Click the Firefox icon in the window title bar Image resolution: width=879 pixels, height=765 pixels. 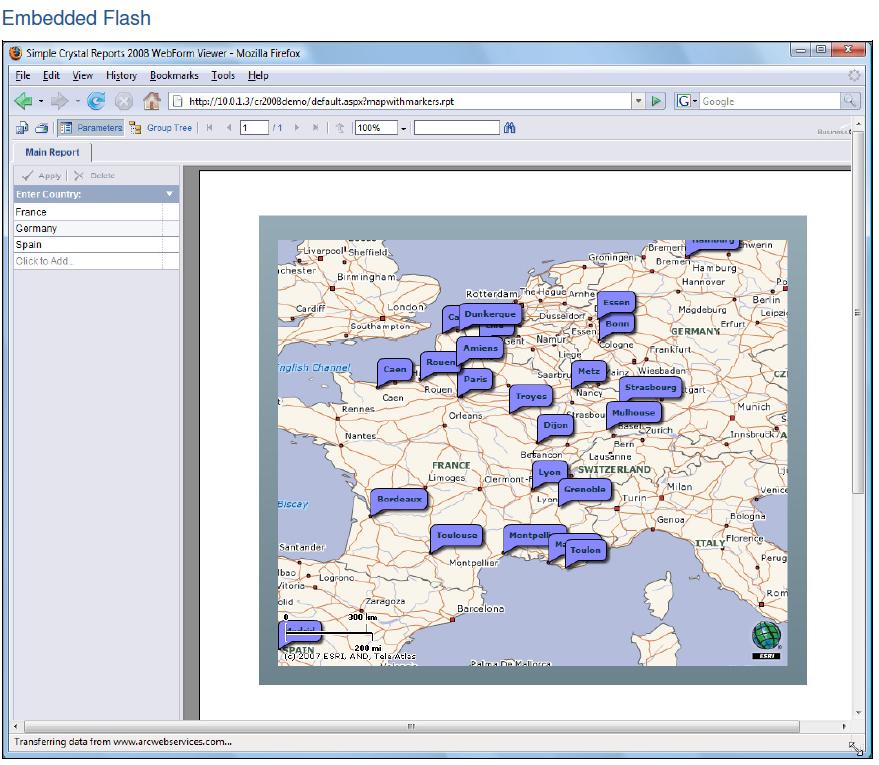pyautogui.click(x=16, y=53)
